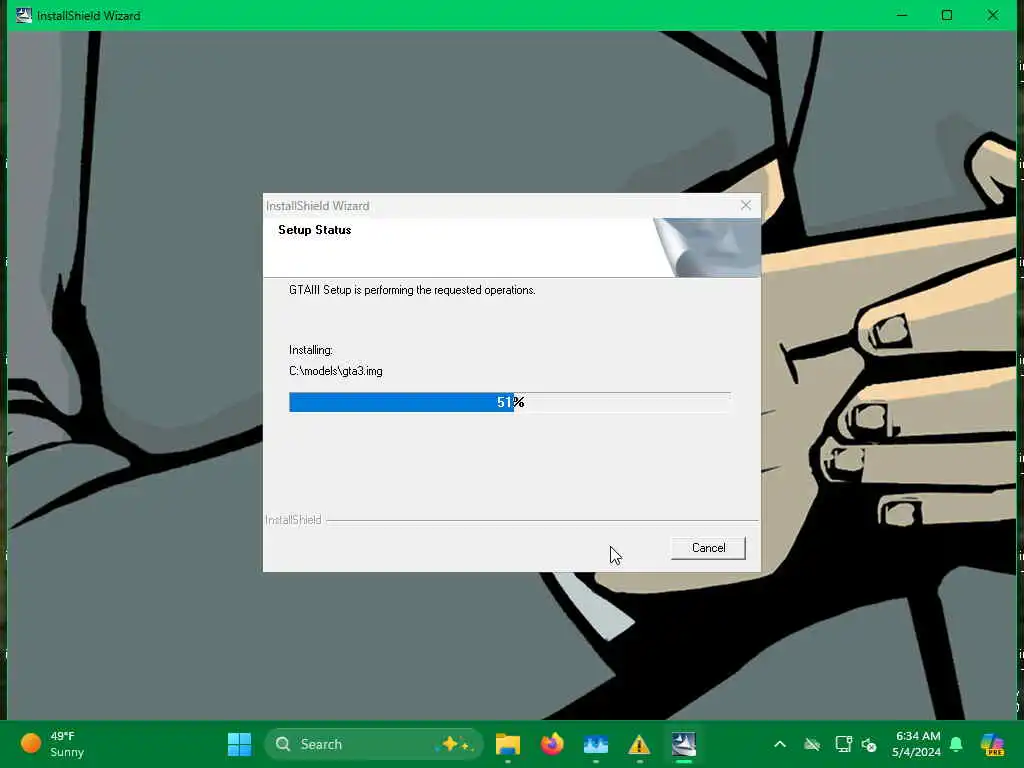Open the network status tray icon
This screenshot has width=1024, height=768.
[843, 744]
